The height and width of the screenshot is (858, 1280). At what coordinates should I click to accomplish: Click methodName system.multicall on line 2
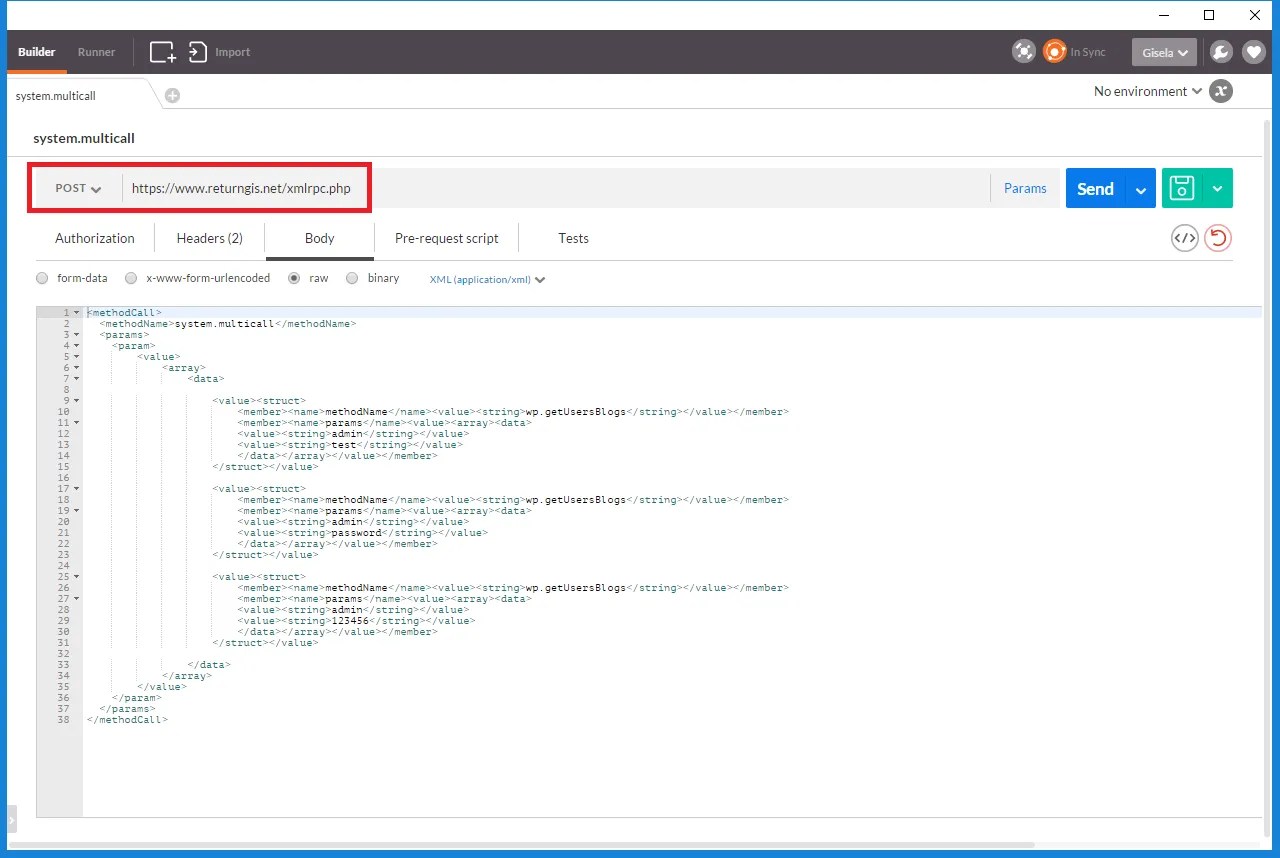tap(228, 324)
